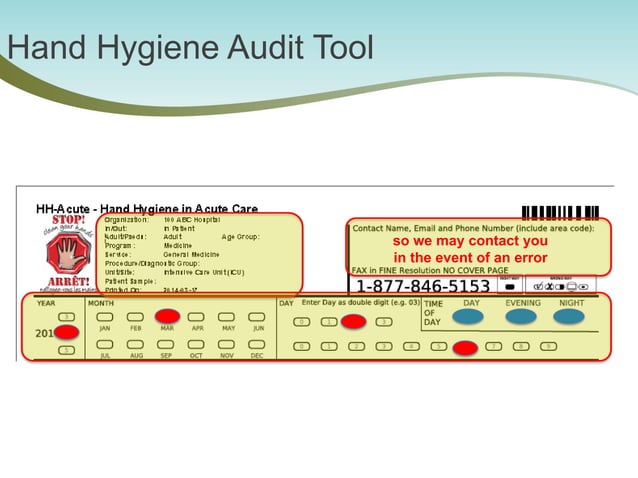The width and height of the screenshot is (638, 478).
Task: Click the 'Organization: 100 ABC Hospital' row
Action: pos(162,220)
